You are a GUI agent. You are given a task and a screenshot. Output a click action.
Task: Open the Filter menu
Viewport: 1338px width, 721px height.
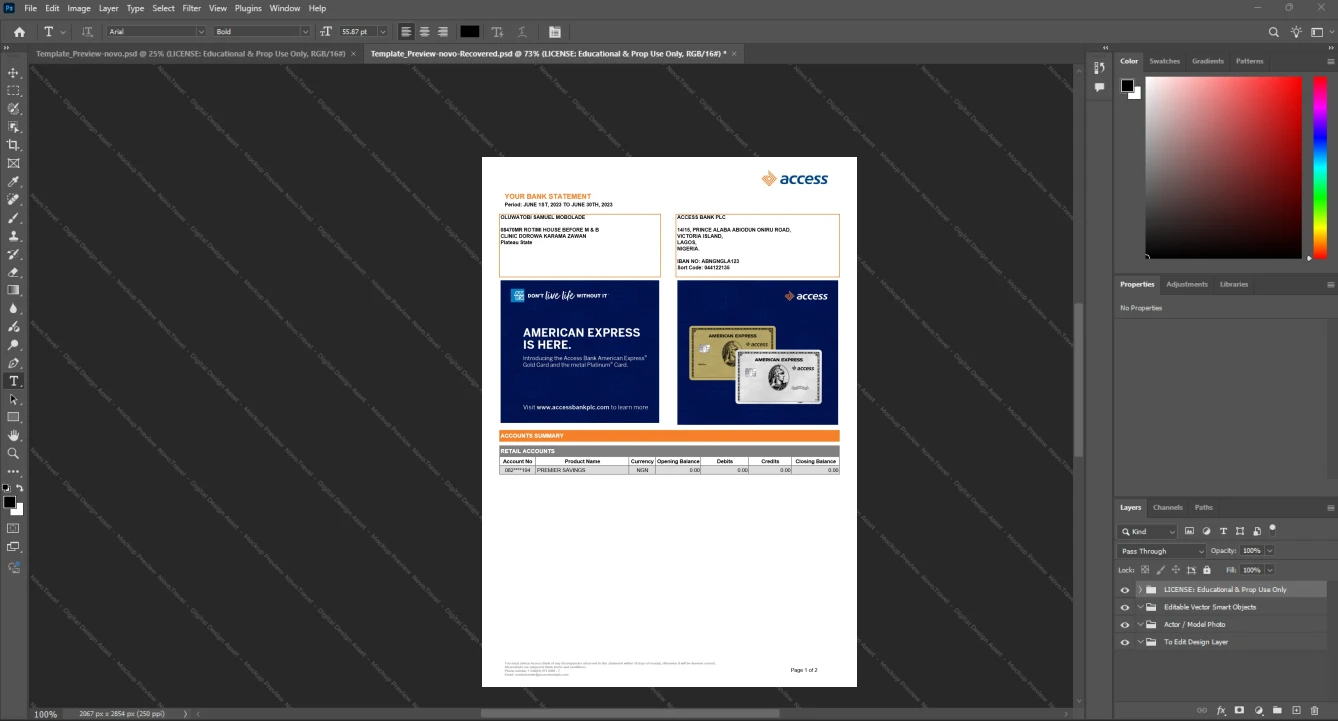coord(191,8)
